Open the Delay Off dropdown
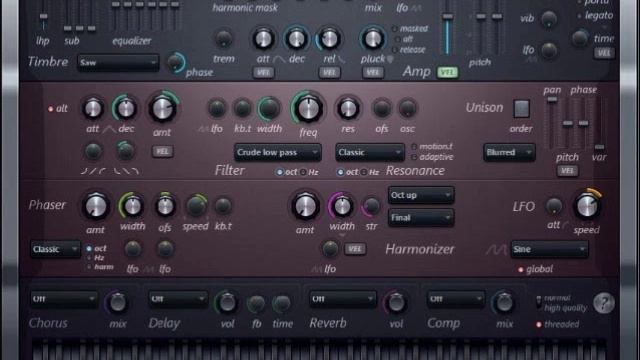 pos(178,299)
